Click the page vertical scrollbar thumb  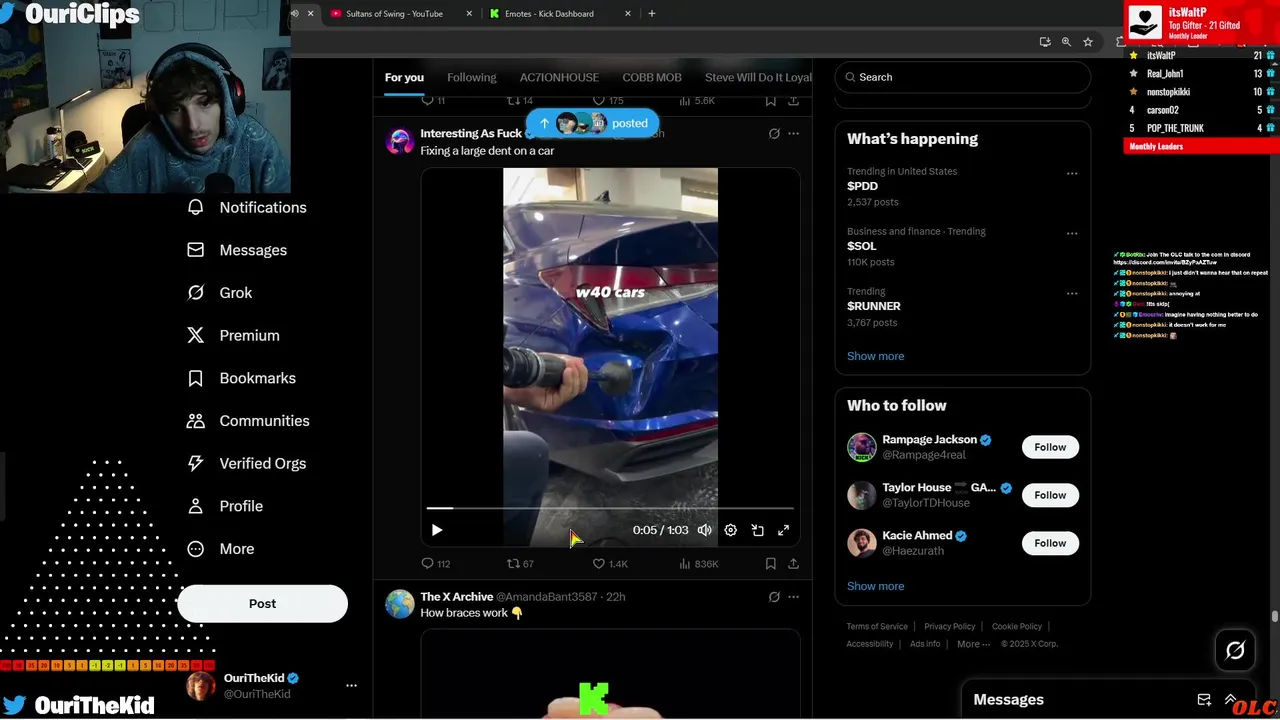coord(1275,616)
